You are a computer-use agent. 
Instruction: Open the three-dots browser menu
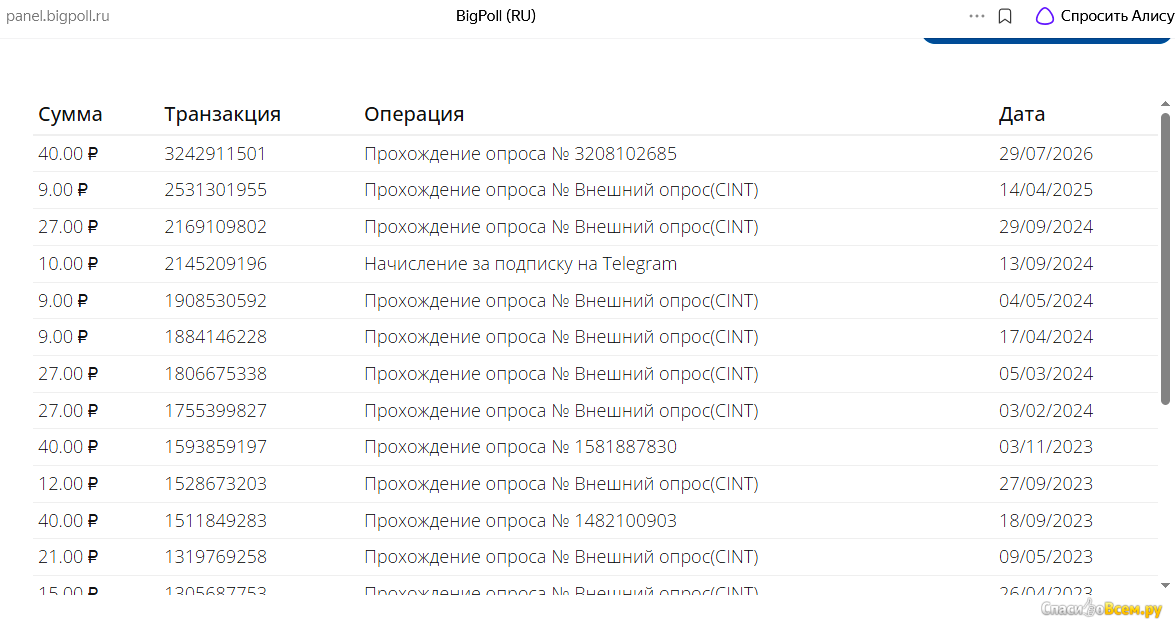click(976, 16)
